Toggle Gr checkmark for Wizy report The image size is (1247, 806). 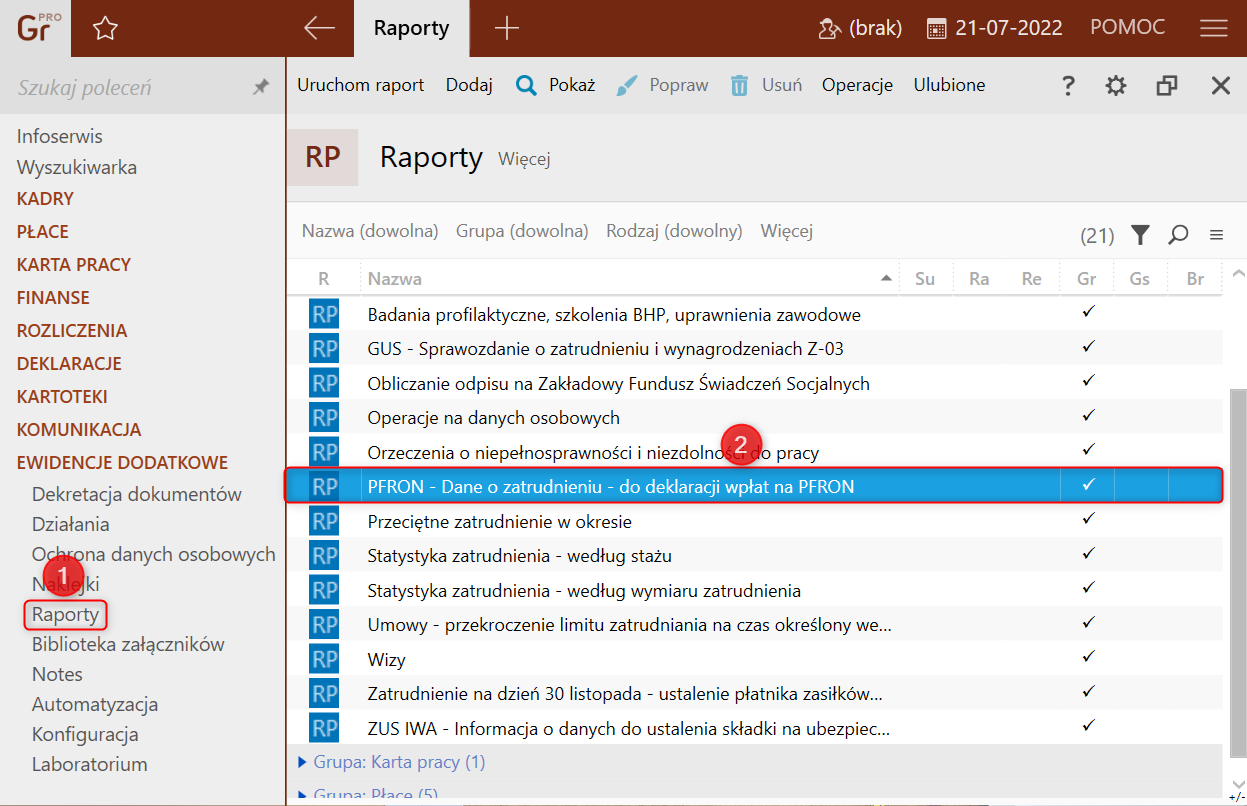(1088, 657)
